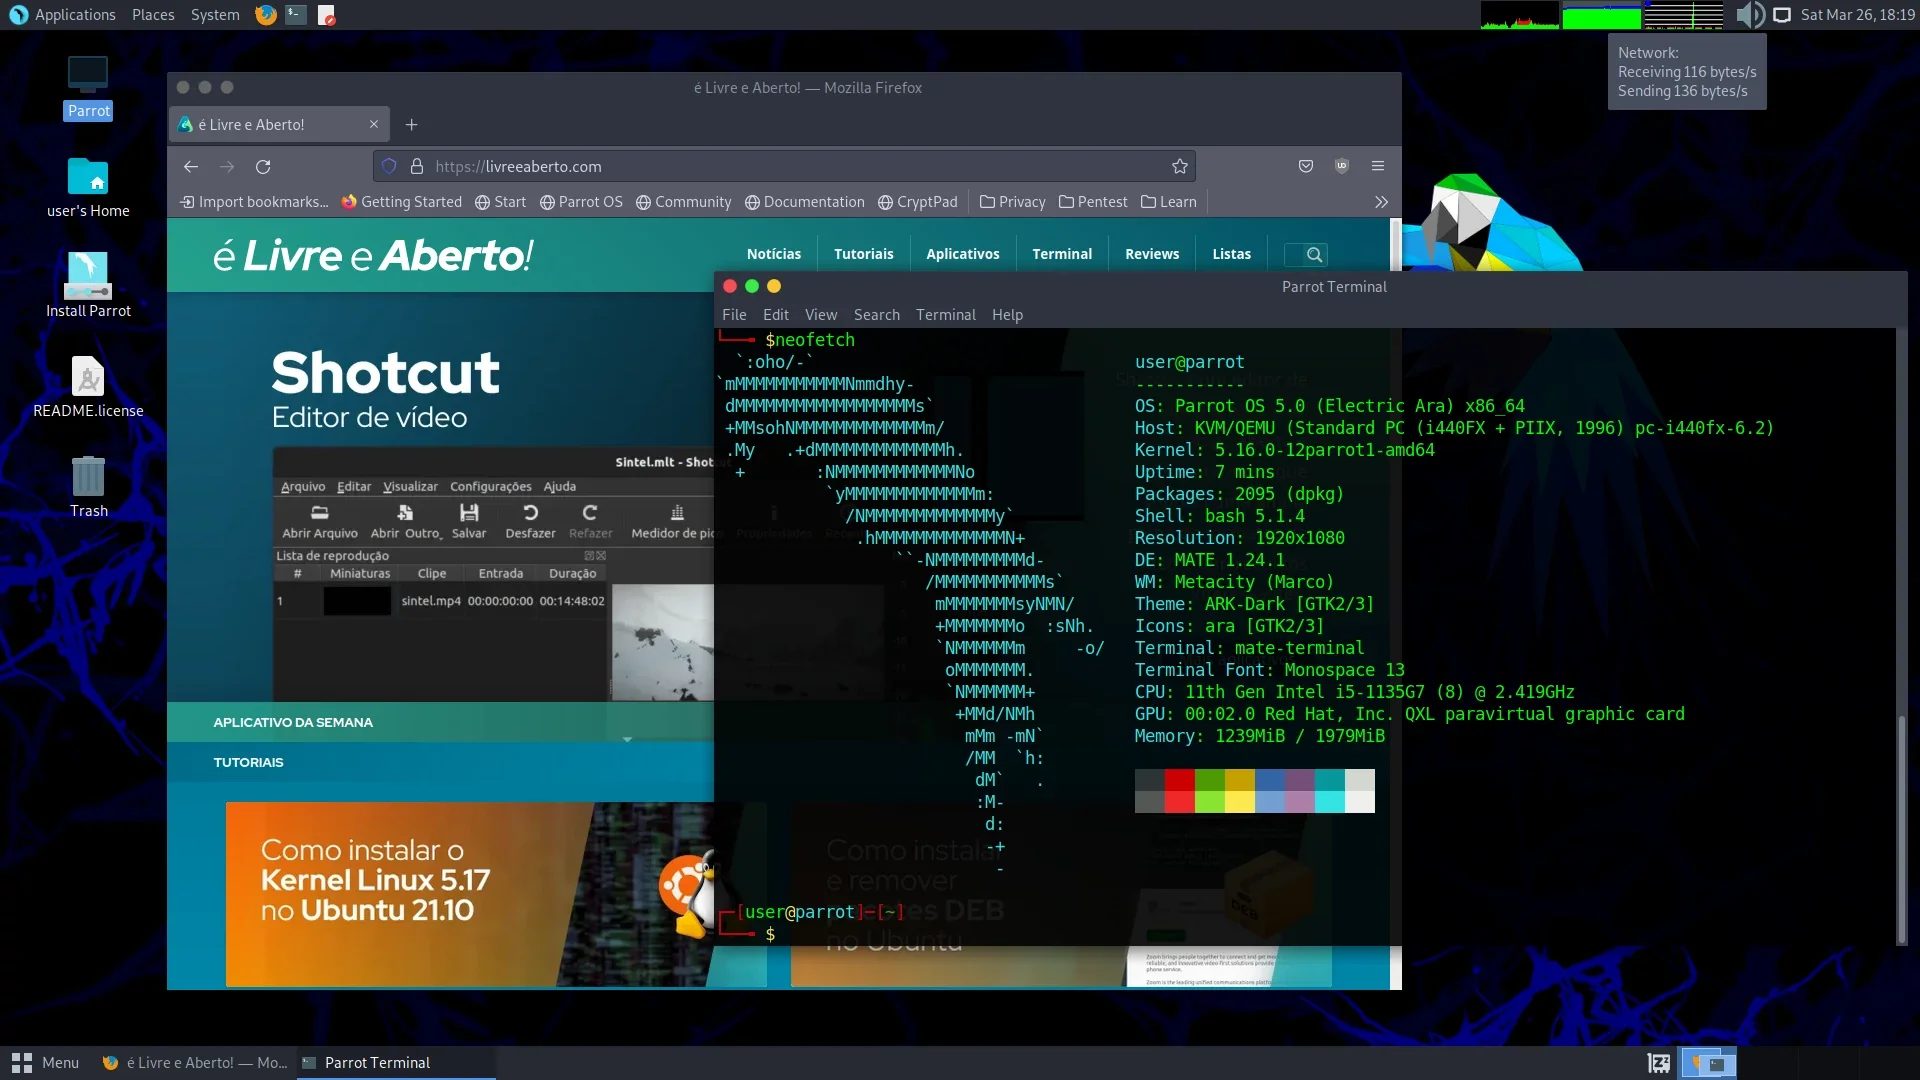The image size is (1920, 1080).
Task: Bookmark this page with star icon
Action: [1180, 167]
